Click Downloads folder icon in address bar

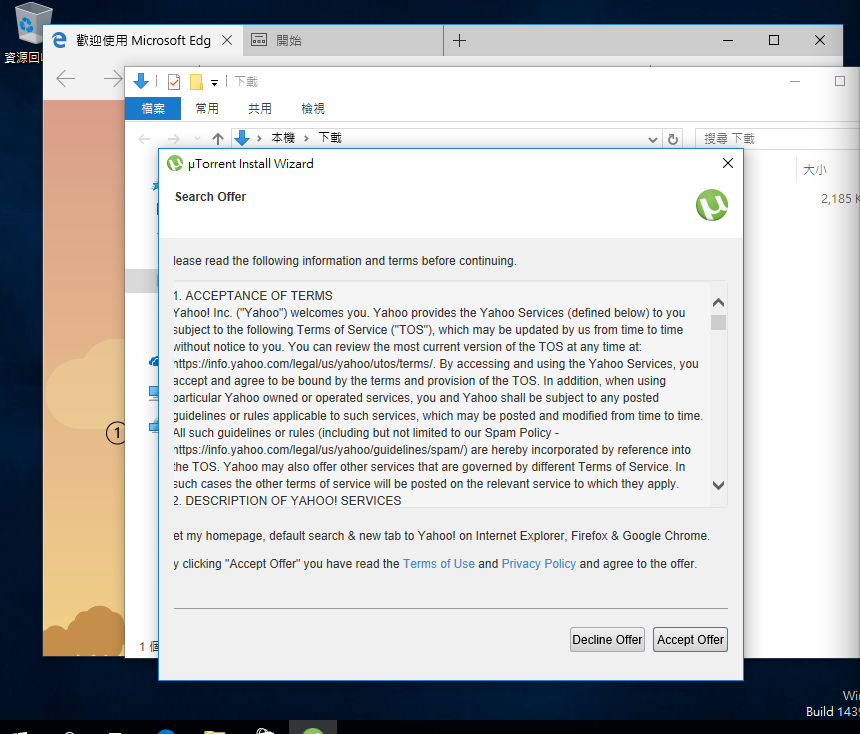(242, 139)
